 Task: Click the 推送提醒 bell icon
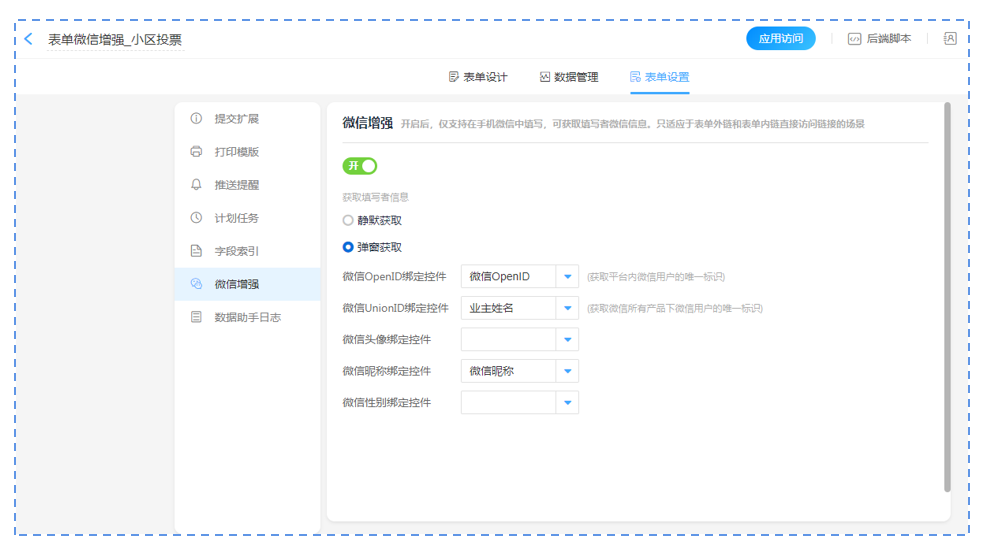[196, 185]
